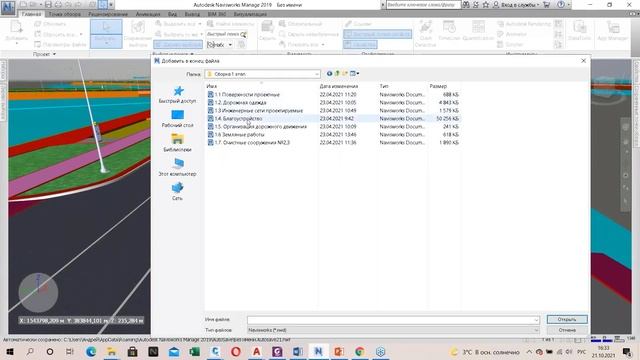640x360 pixels.
Task: Open the Quantification tool
Action: tap(478, 31)
